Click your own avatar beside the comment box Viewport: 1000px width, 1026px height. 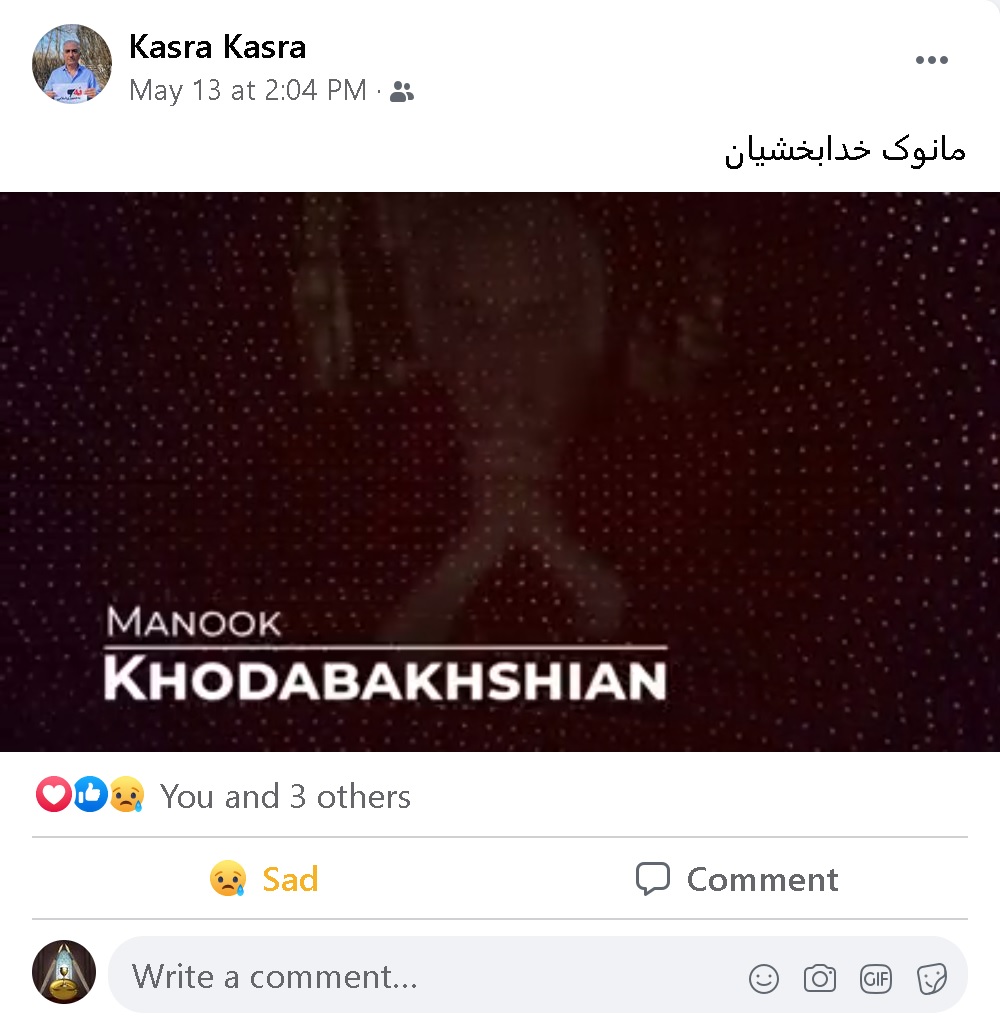64,972
